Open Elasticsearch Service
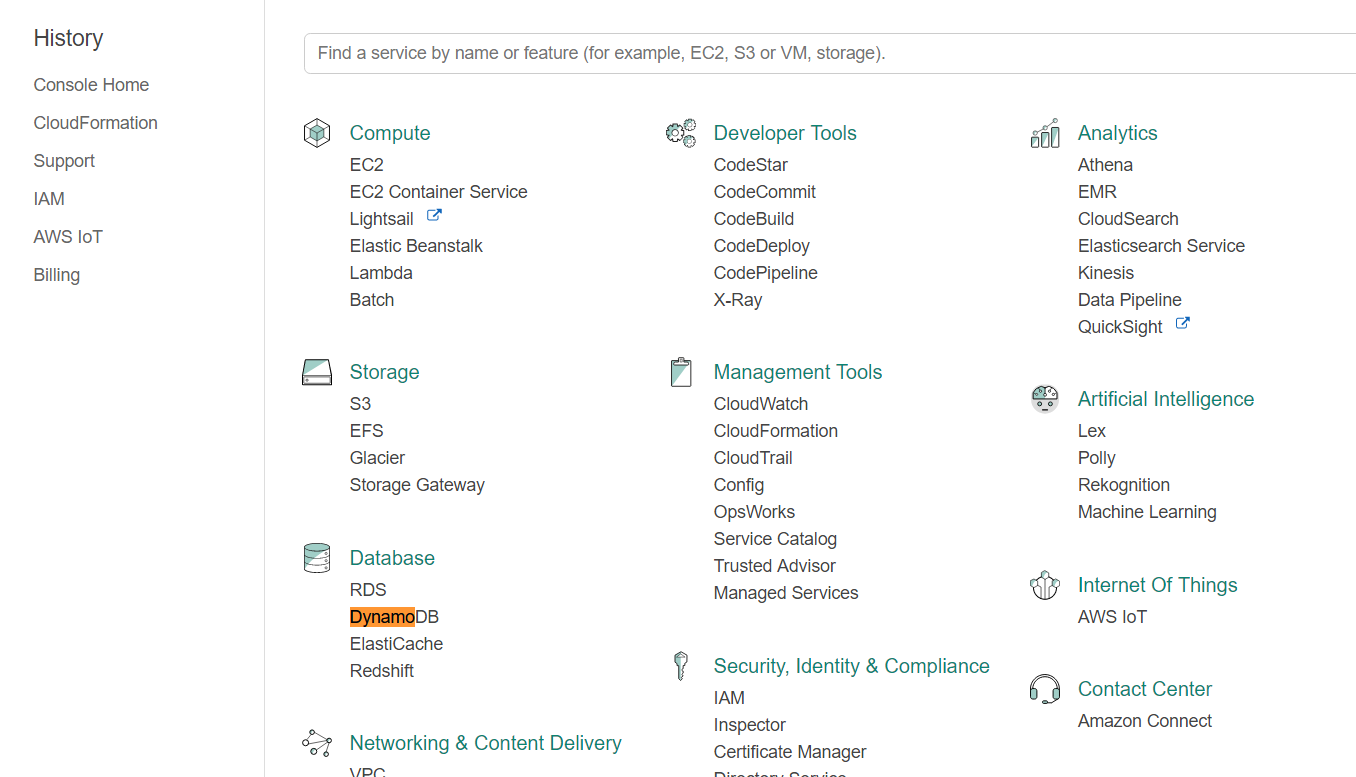 1161,246
